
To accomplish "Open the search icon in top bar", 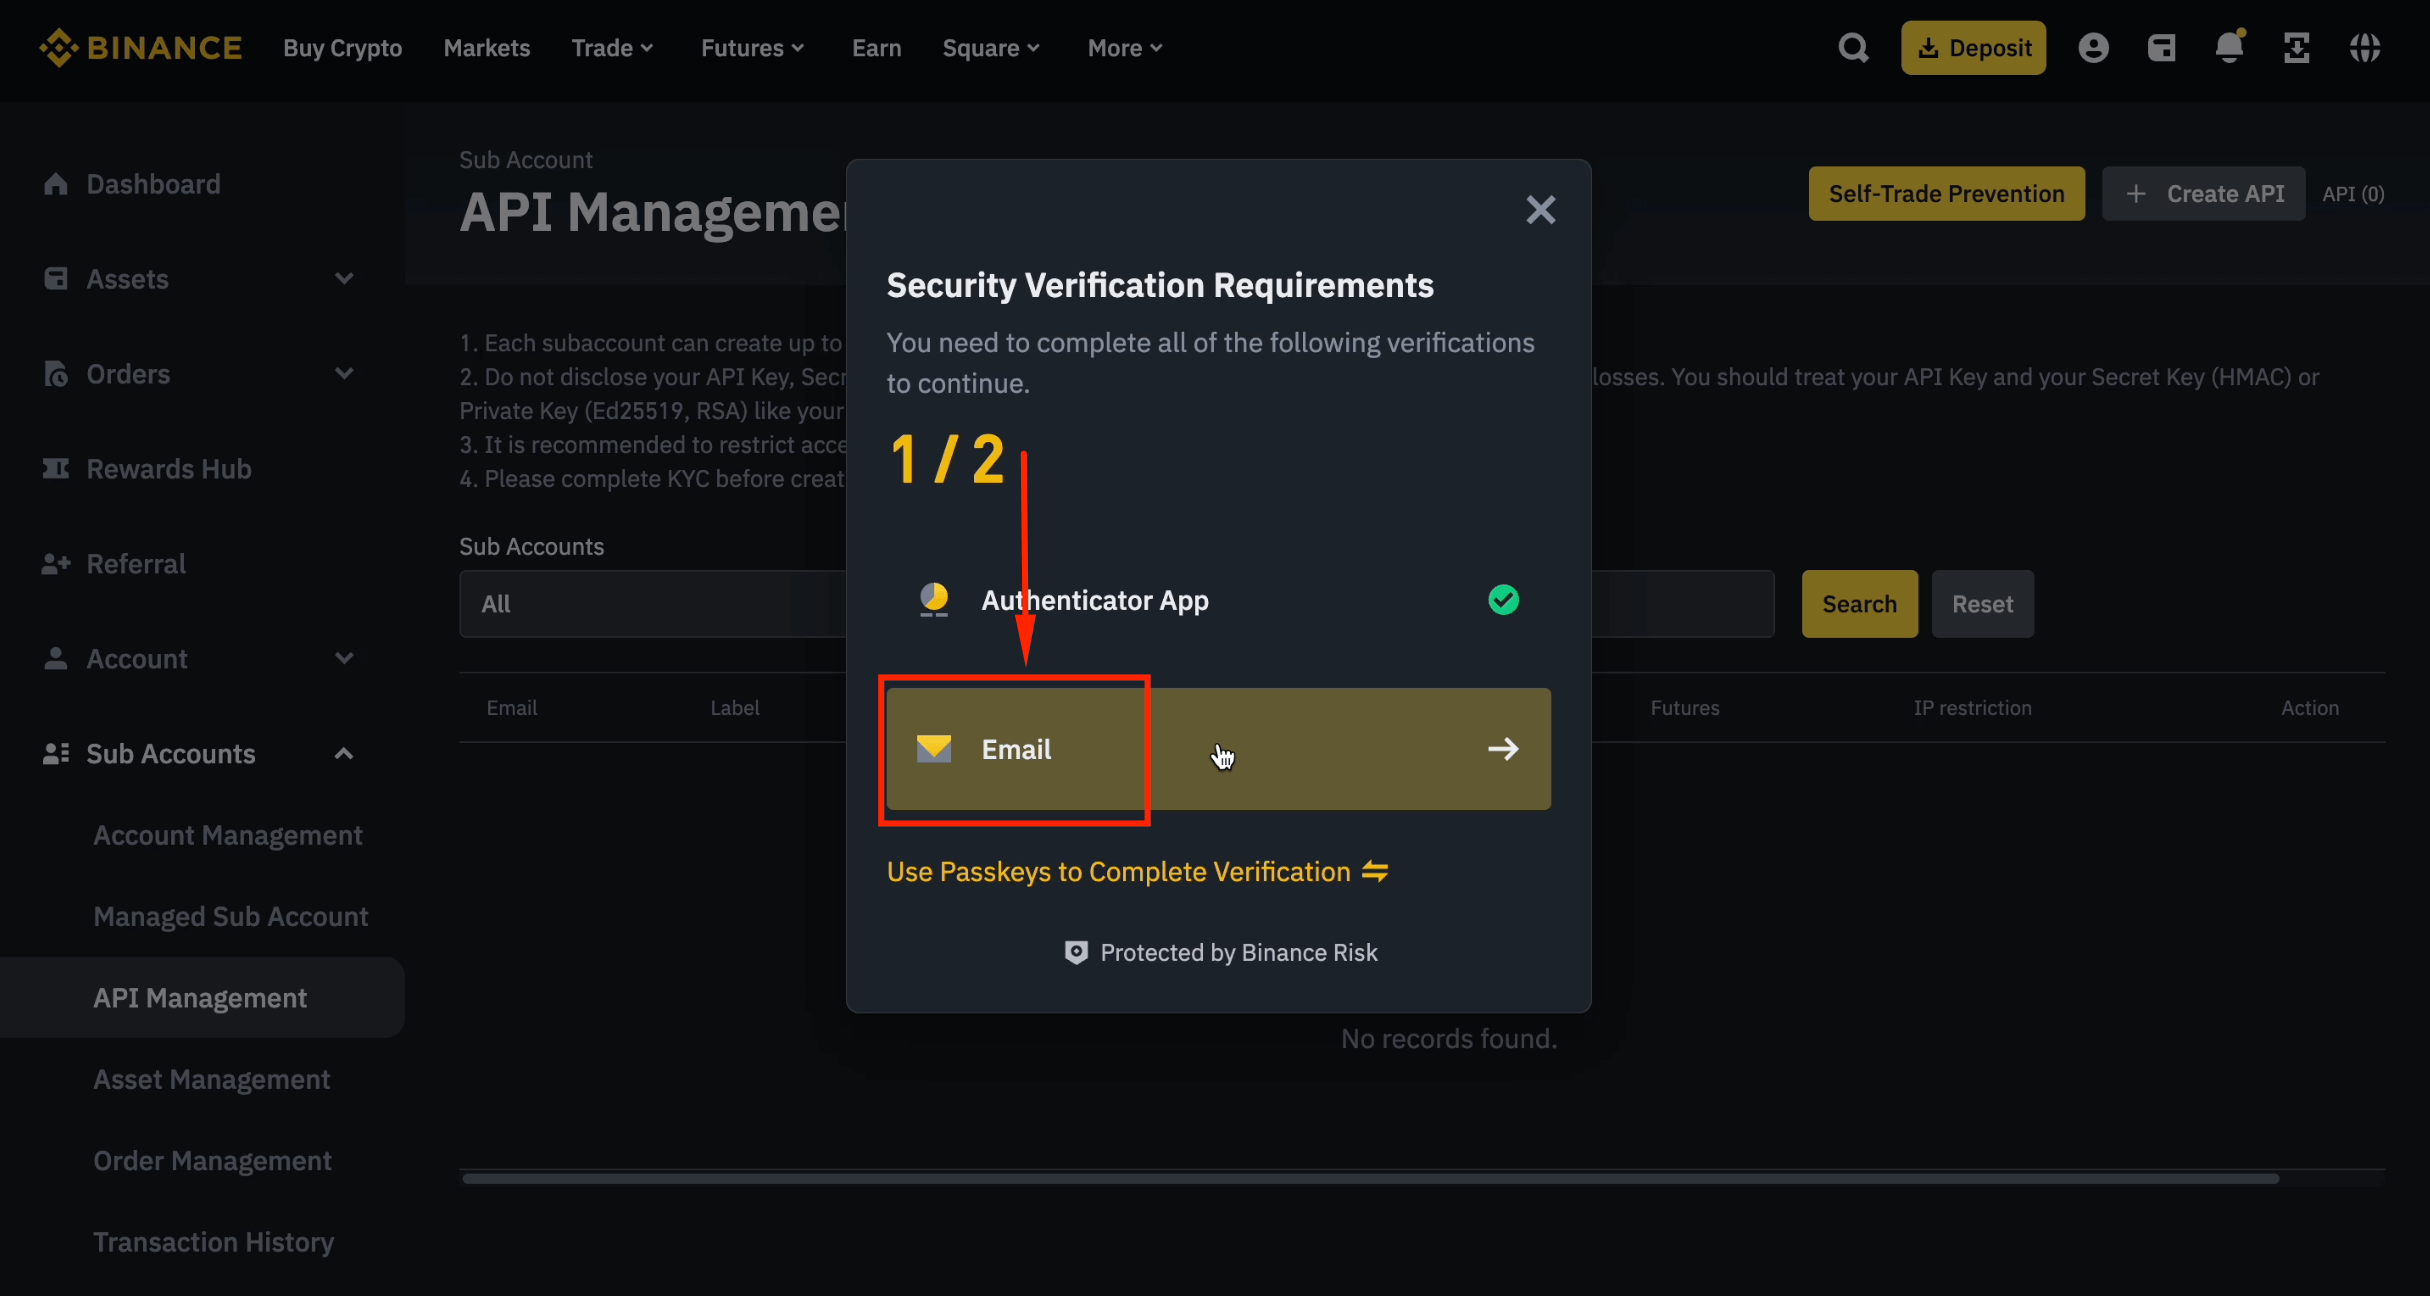I will point(1854,47).
